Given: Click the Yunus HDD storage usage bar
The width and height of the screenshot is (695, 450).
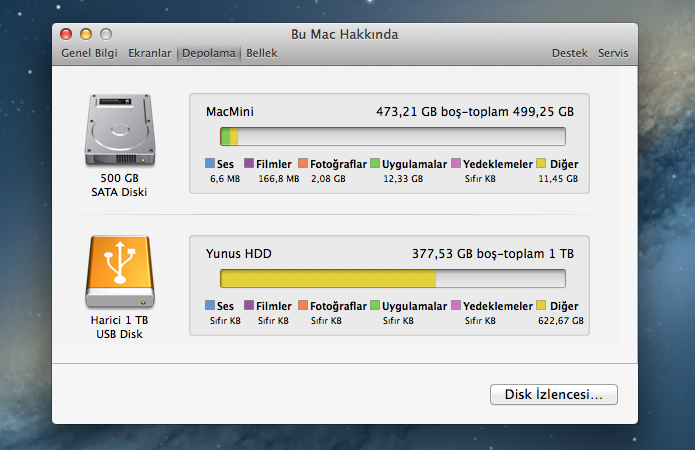Looking at the screenshot, I should click(393, 278).
